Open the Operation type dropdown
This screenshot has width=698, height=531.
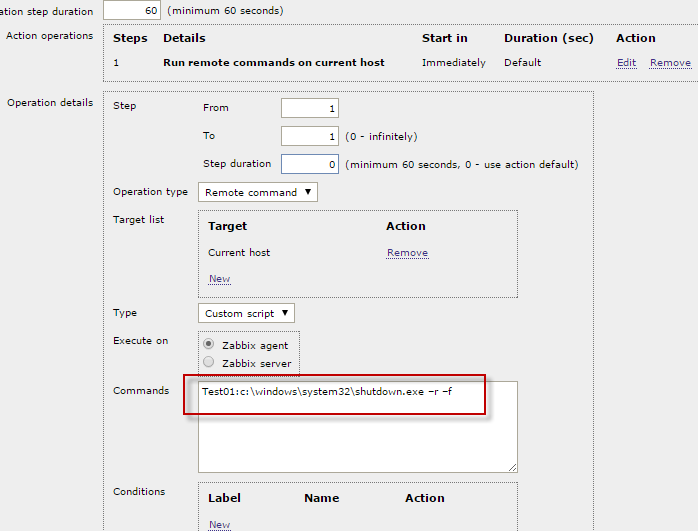point(258,192)
